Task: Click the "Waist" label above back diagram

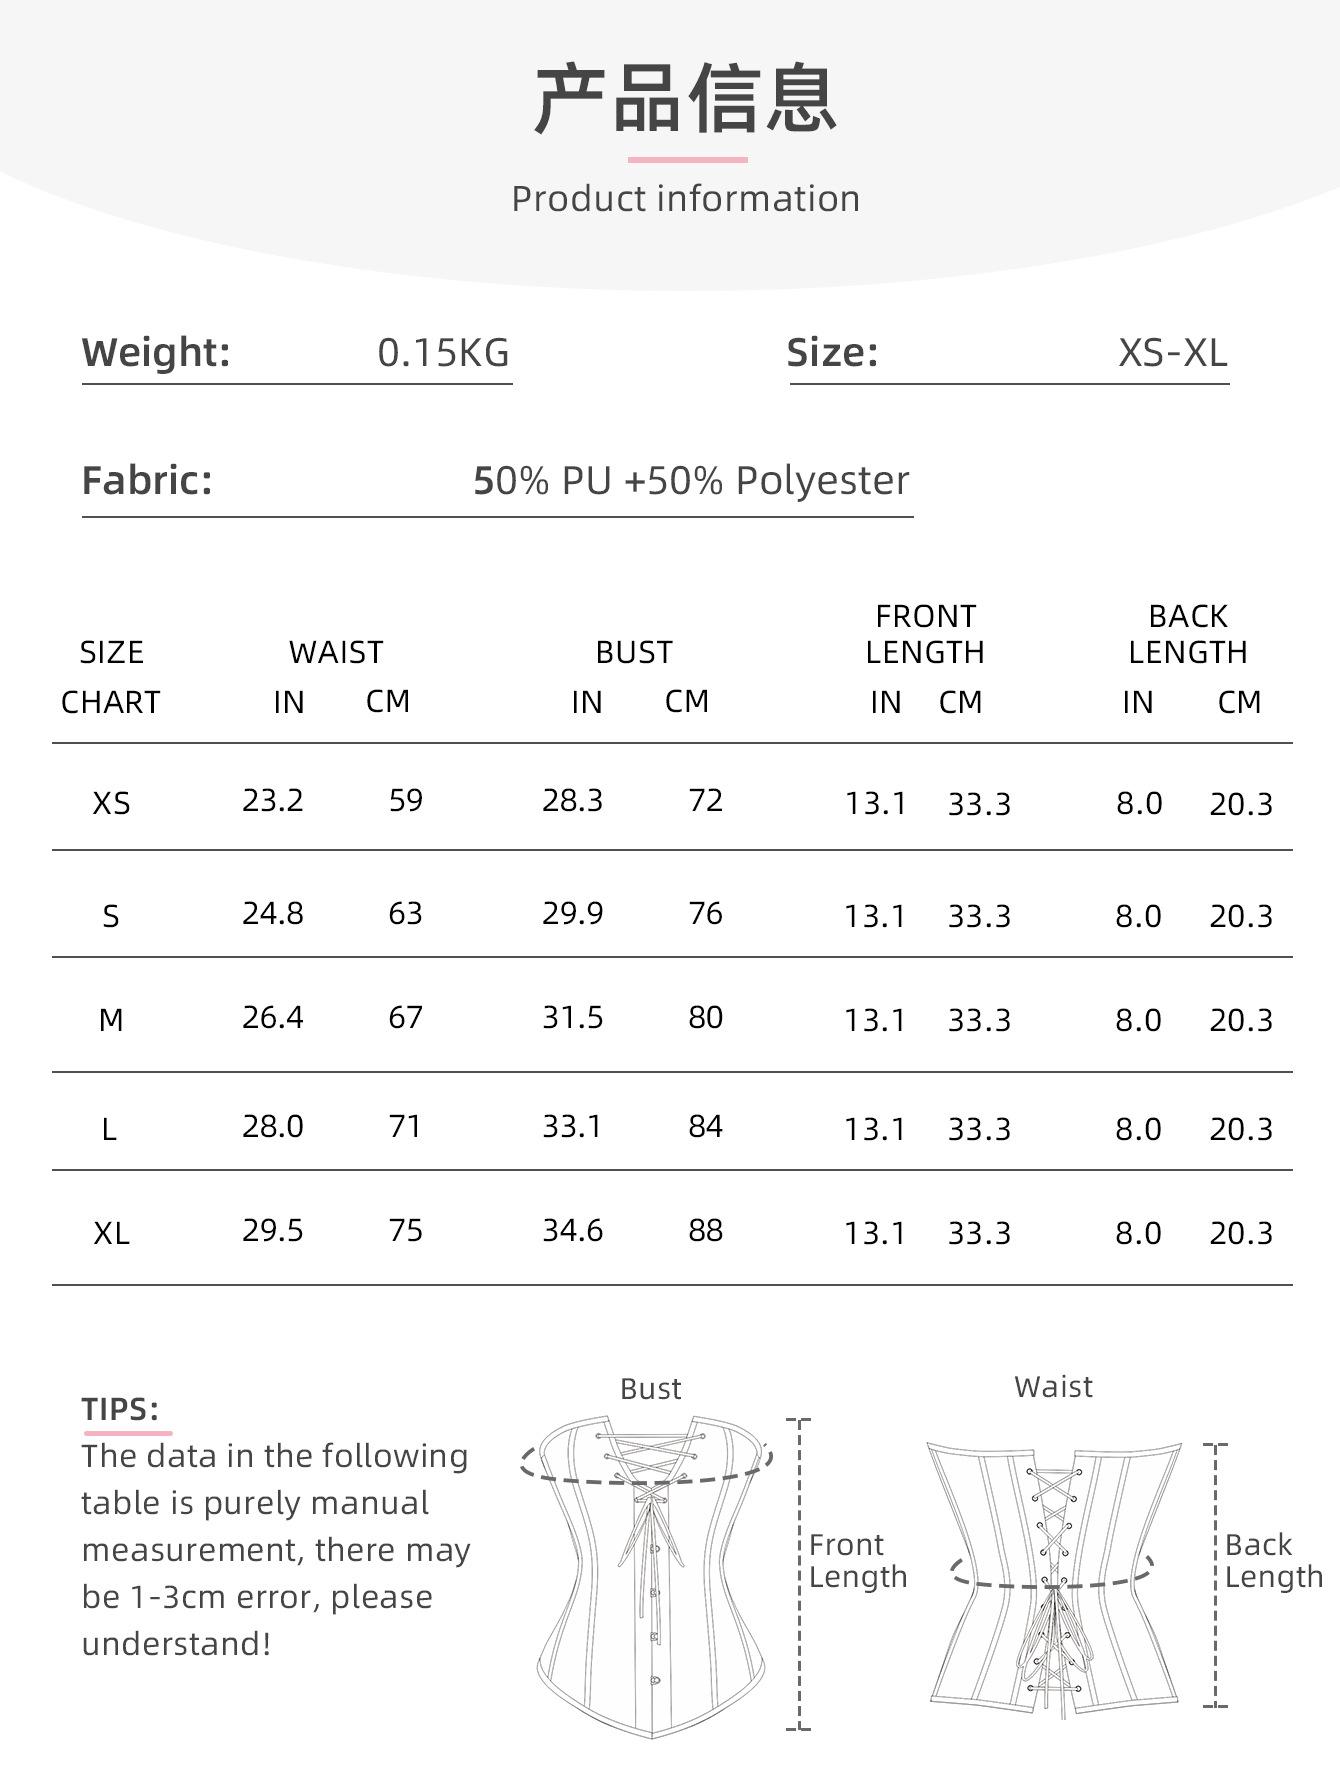Action: point(1053,1386)
